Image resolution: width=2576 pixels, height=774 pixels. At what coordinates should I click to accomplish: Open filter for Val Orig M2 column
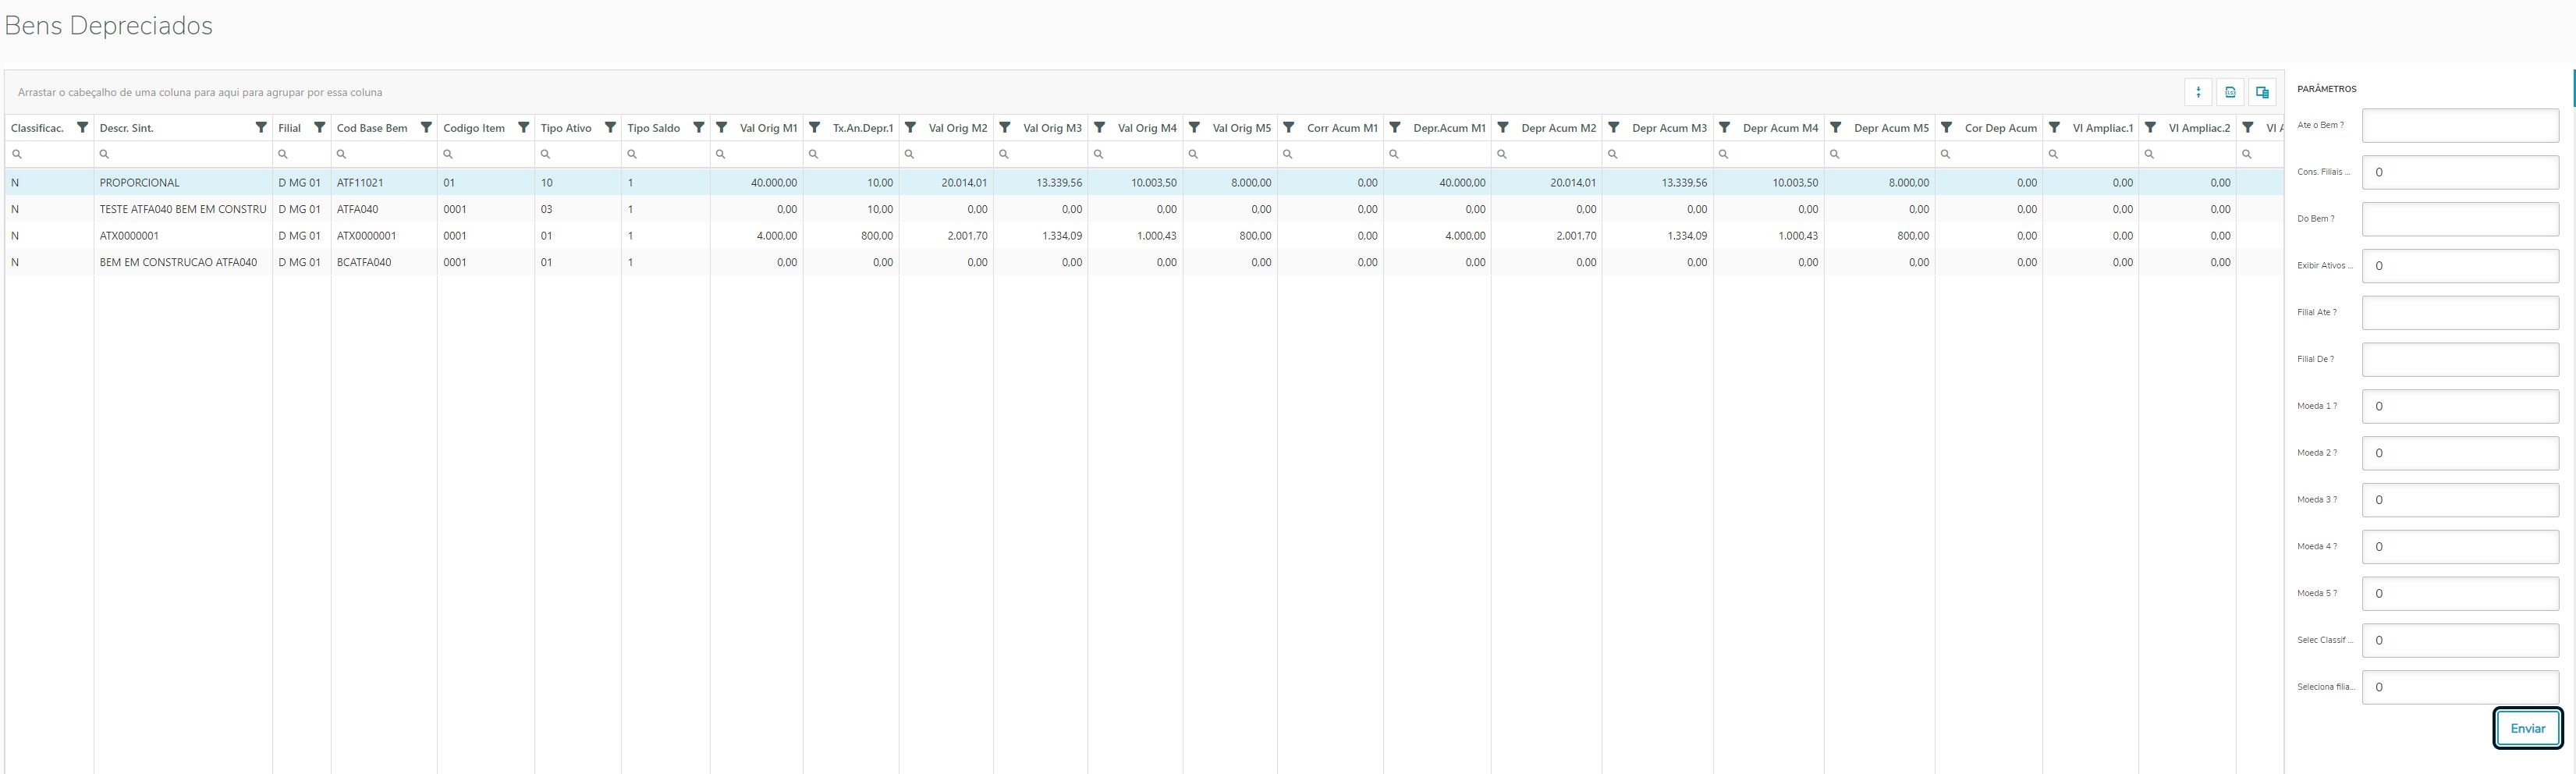pyautogui.click(x=910, y=128)
